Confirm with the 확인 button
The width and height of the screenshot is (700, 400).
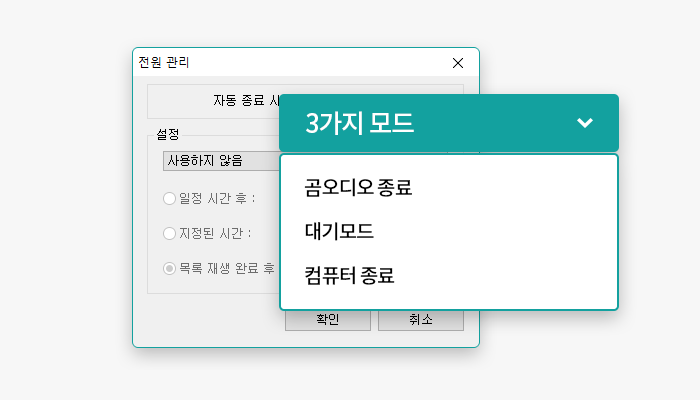328,320
